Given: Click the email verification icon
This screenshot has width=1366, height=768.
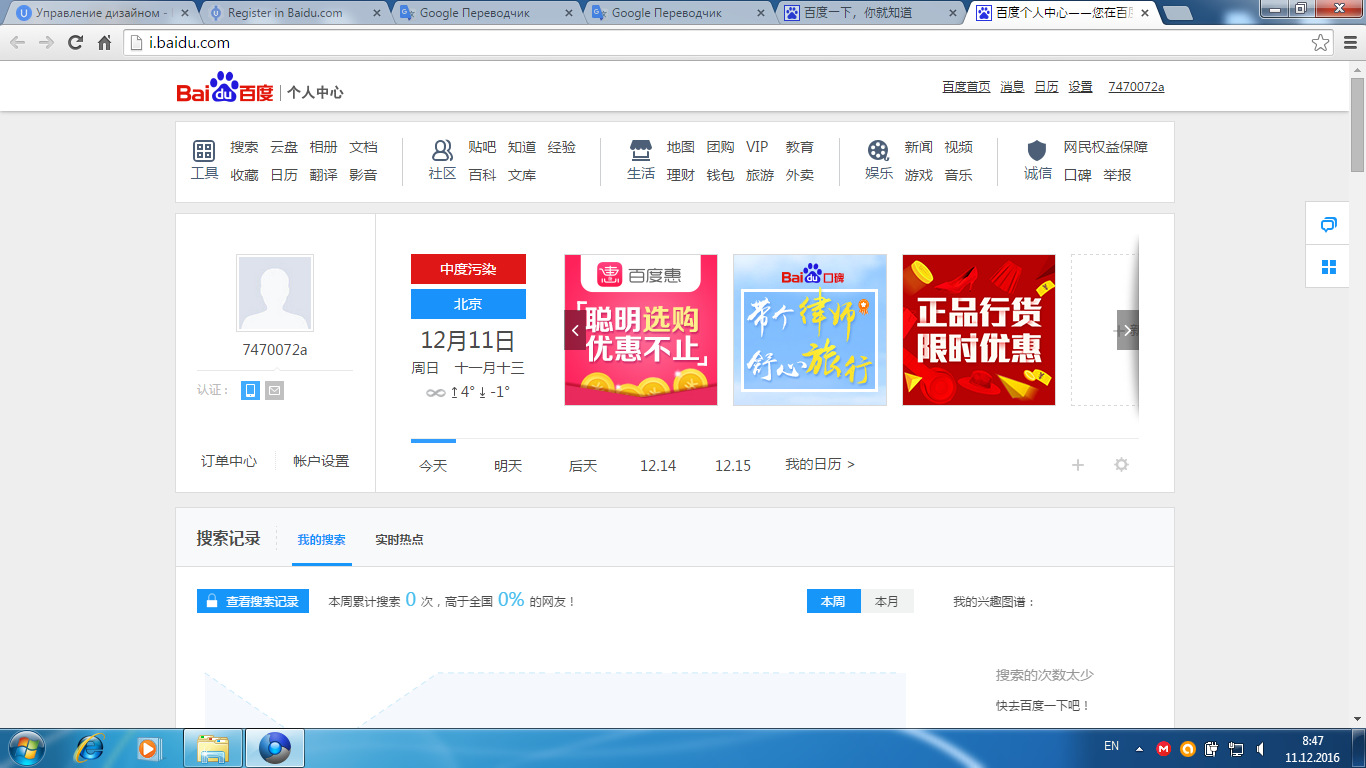Looking at the screenshot, I should [274, 390].
